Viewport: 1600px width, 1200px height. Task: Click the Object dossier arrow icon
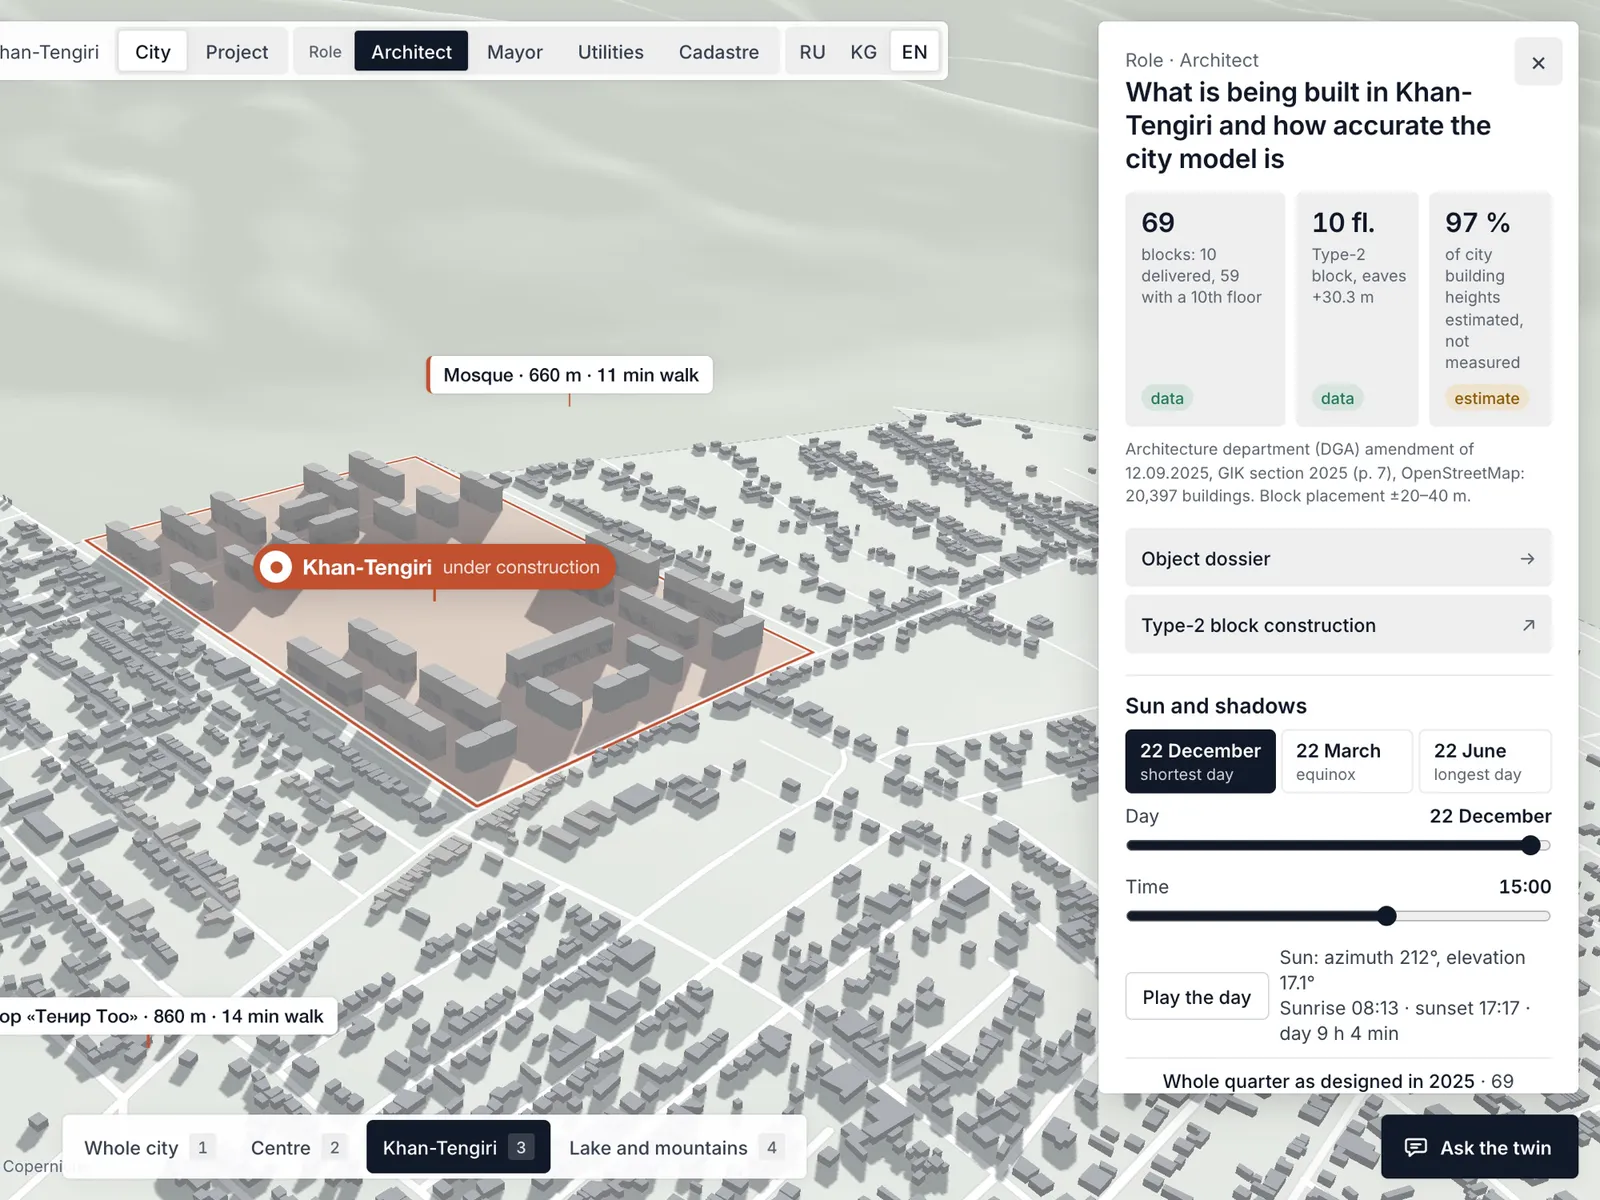1527,558
